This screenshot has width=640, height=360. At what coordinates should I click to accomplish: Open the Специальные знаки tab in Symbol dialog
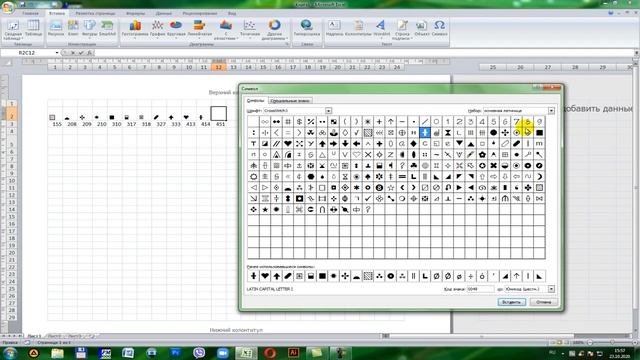pyautogui.click(x=290, y=100)
